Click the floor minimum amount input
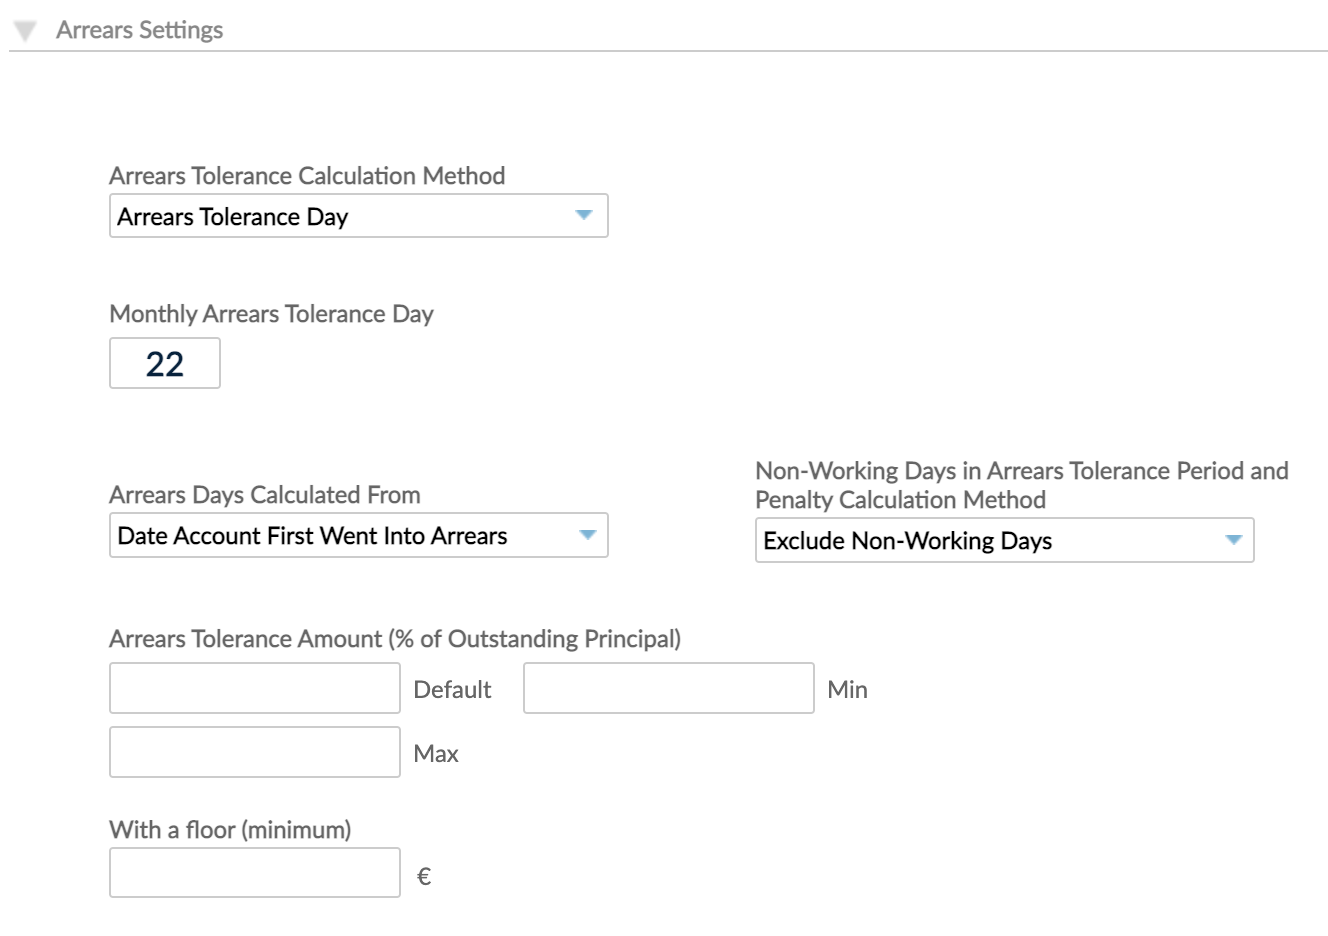Viewport: 1328px width, 936px height. point(255,872)
